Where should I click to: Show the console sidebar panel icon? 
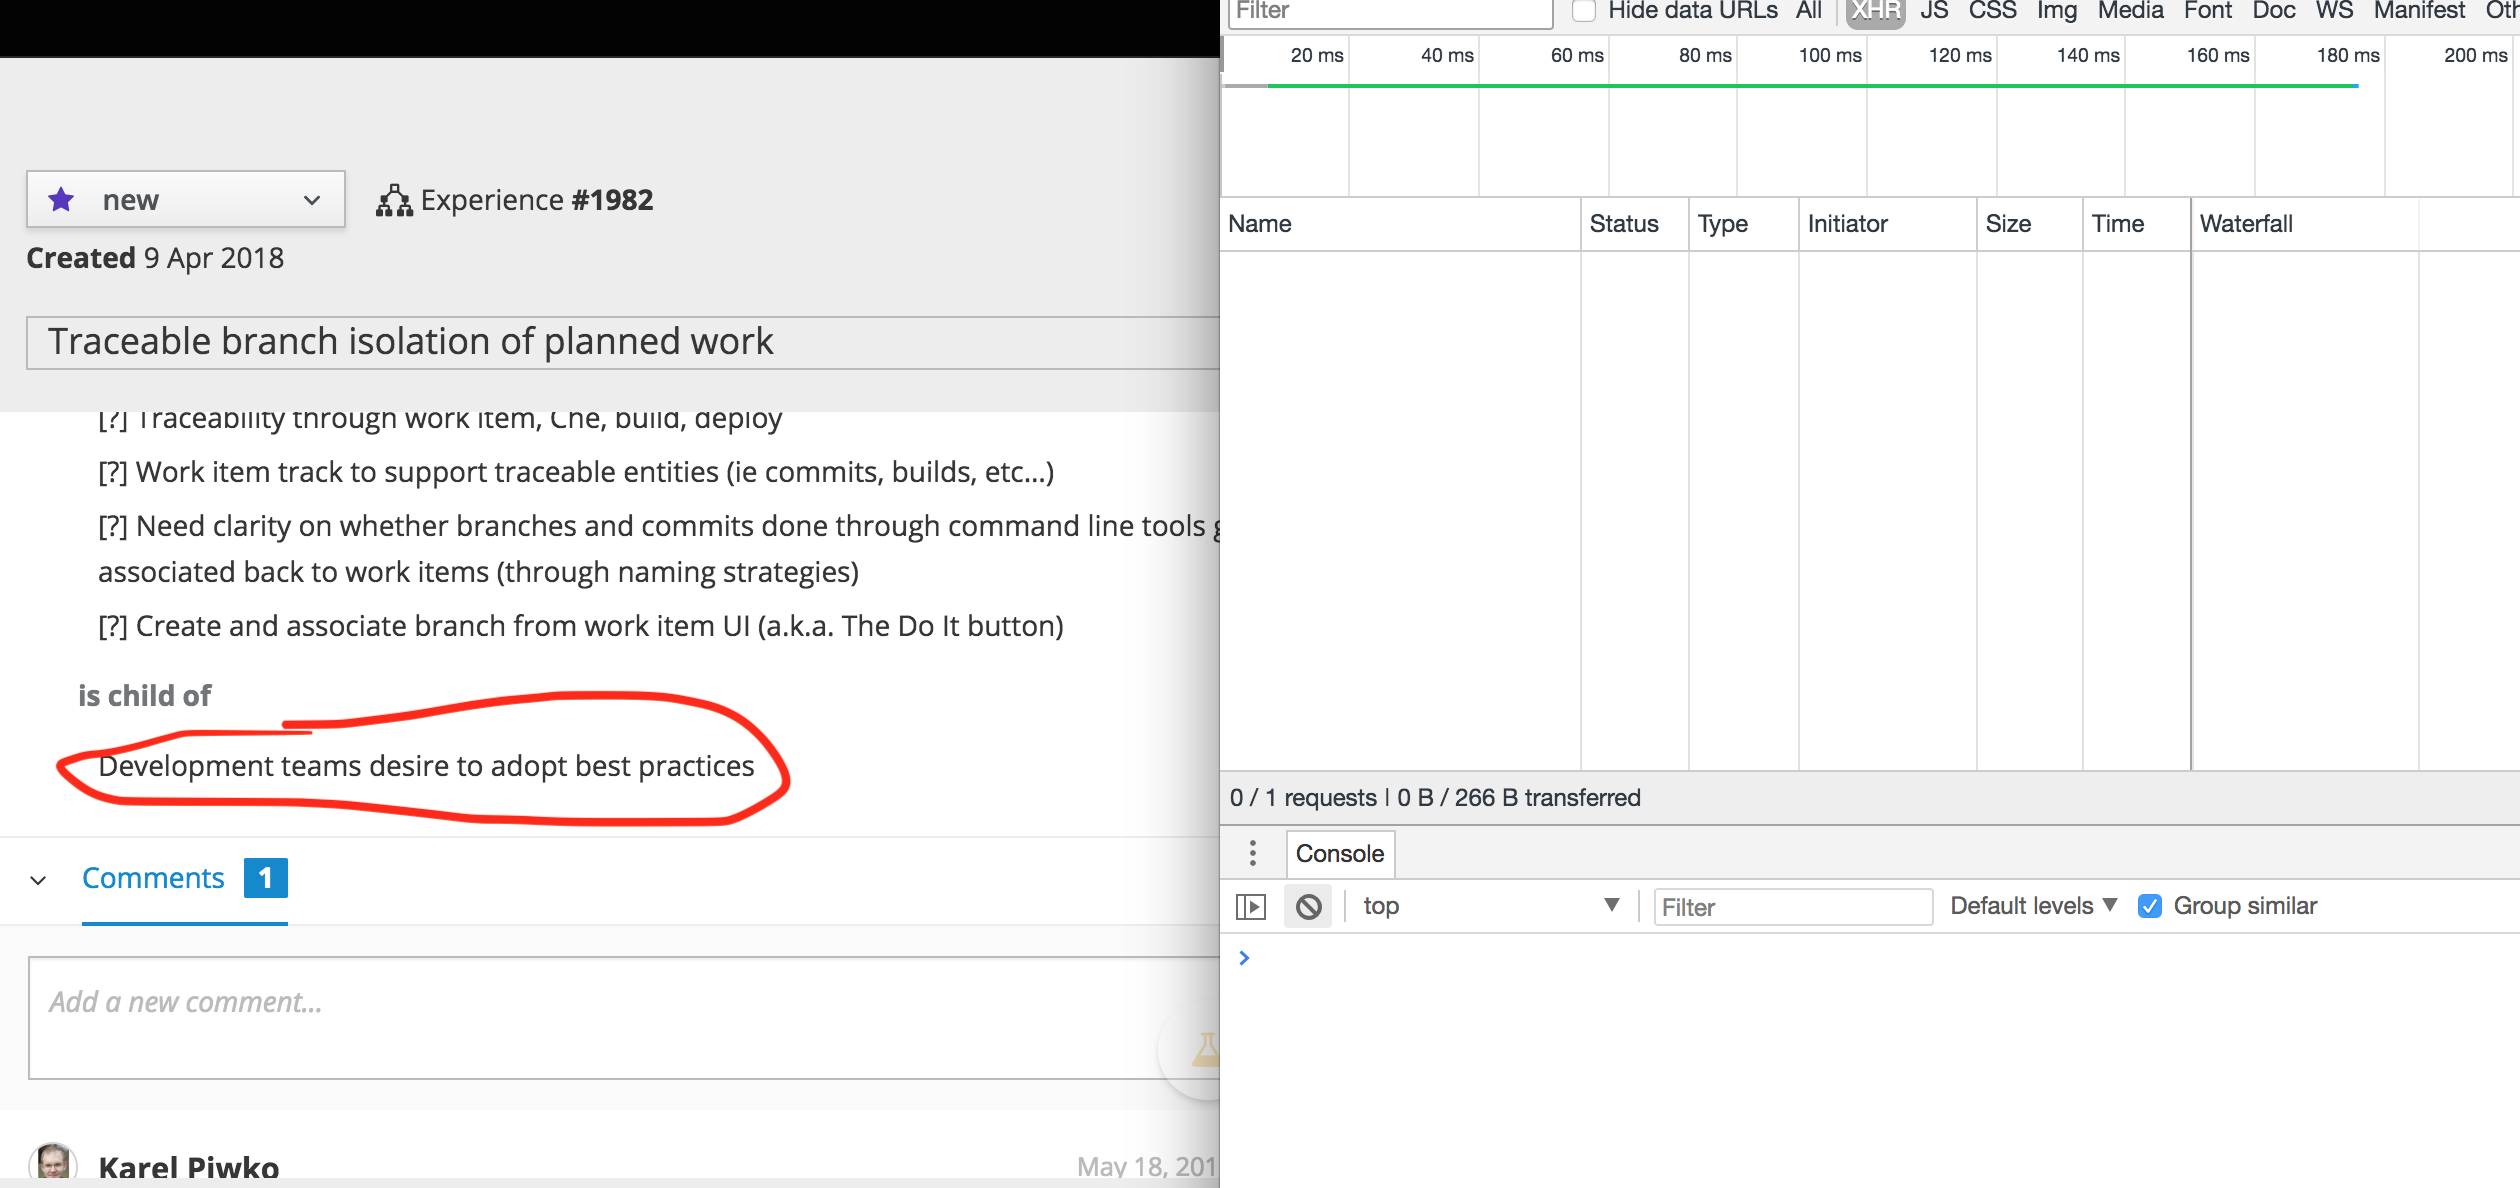click(x=1251, y=906)
